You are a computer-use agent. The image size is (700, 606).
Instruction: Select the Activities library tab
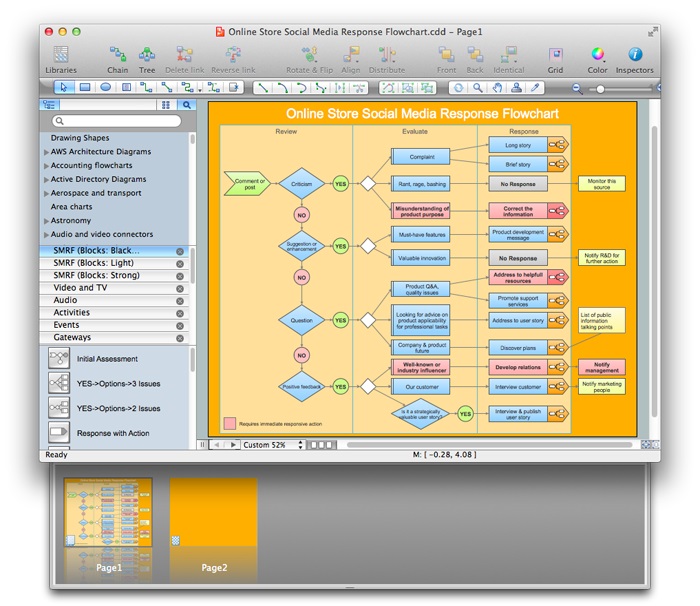pyautogui.click(x=114, y=313)
